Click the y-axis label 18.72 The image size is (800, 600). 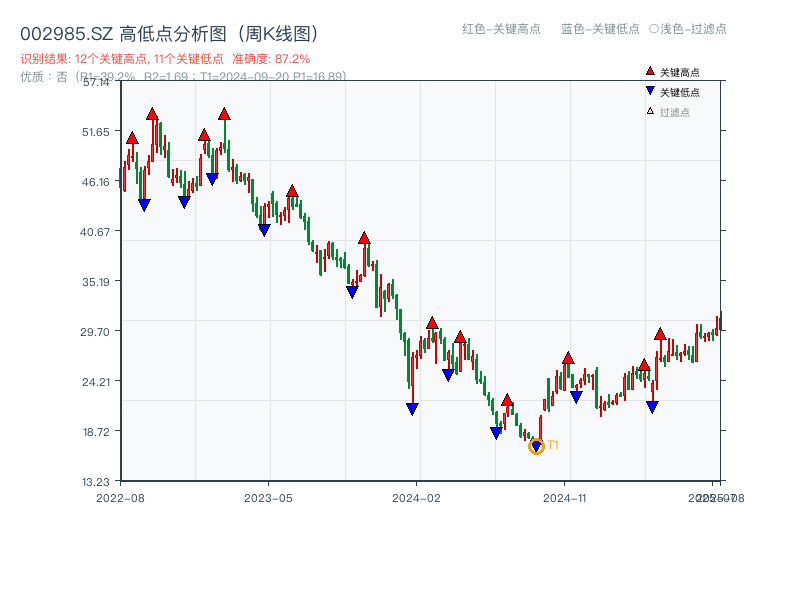[96, 432]
